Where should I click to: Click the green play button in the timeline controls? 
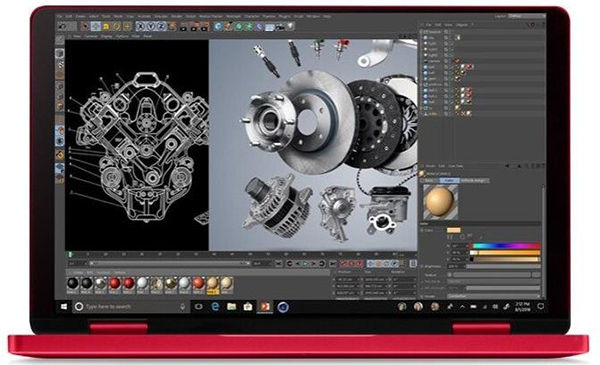pyautogui.click(x=305, y=264)
